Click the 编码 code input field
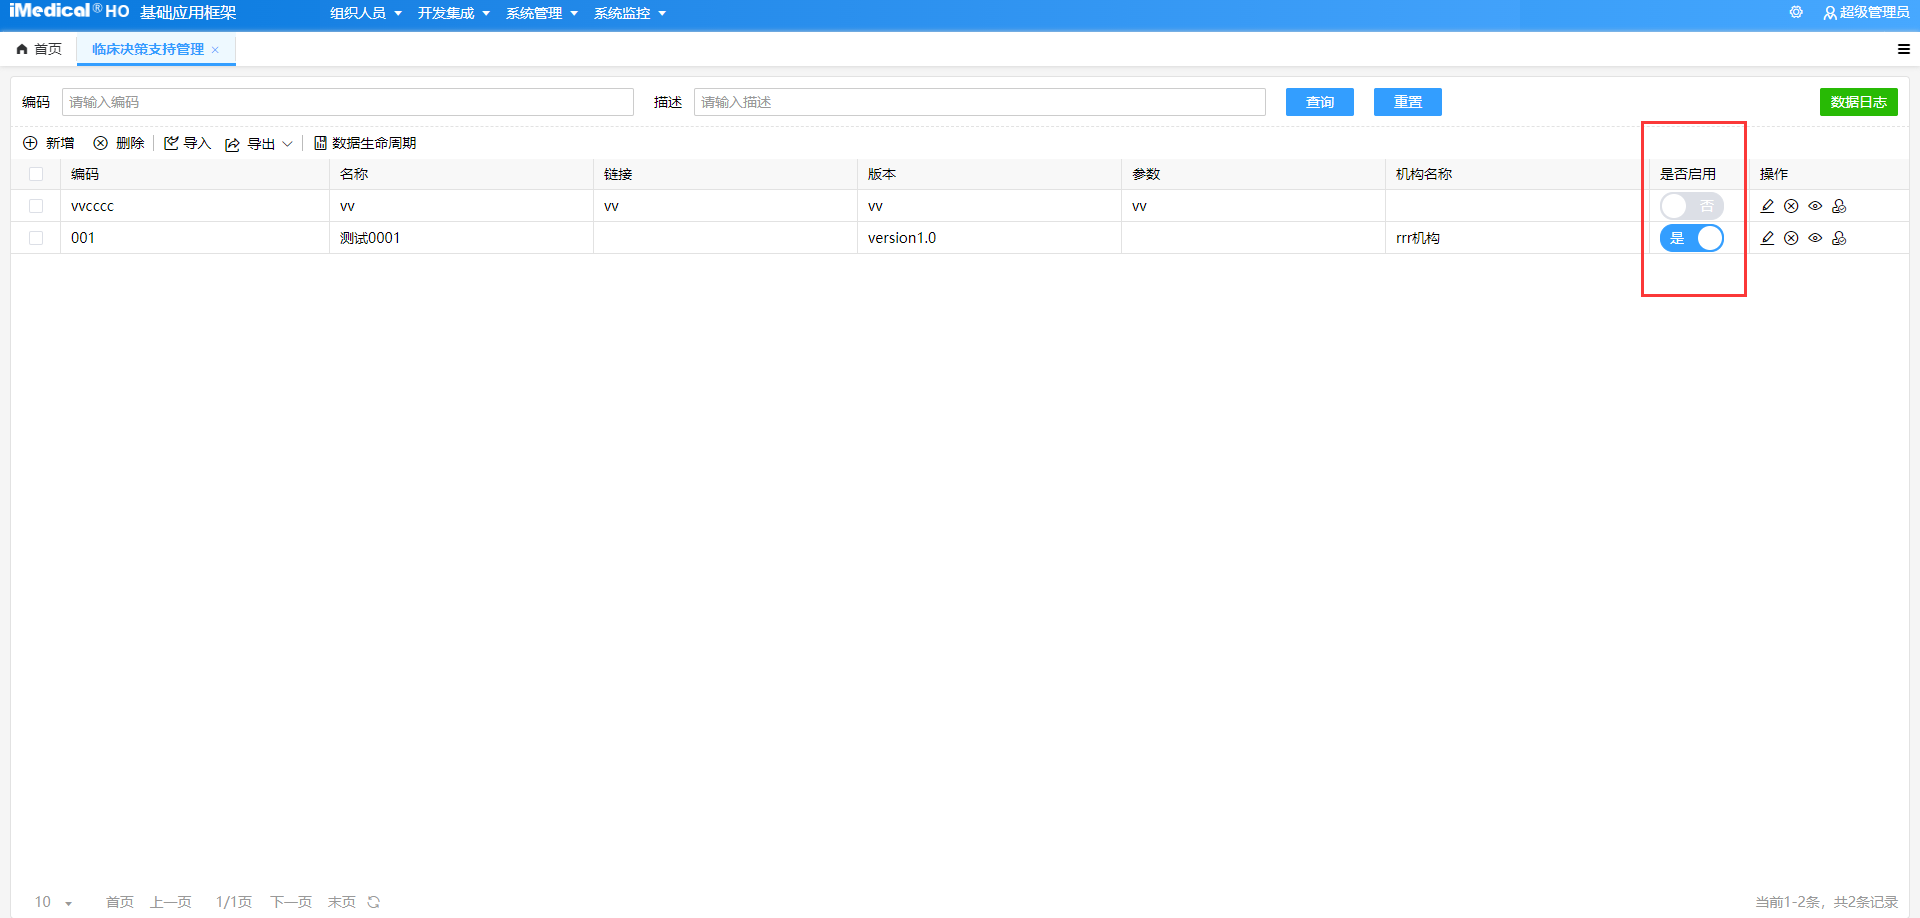Screen dimensions: 1920x918 (347, 102)
